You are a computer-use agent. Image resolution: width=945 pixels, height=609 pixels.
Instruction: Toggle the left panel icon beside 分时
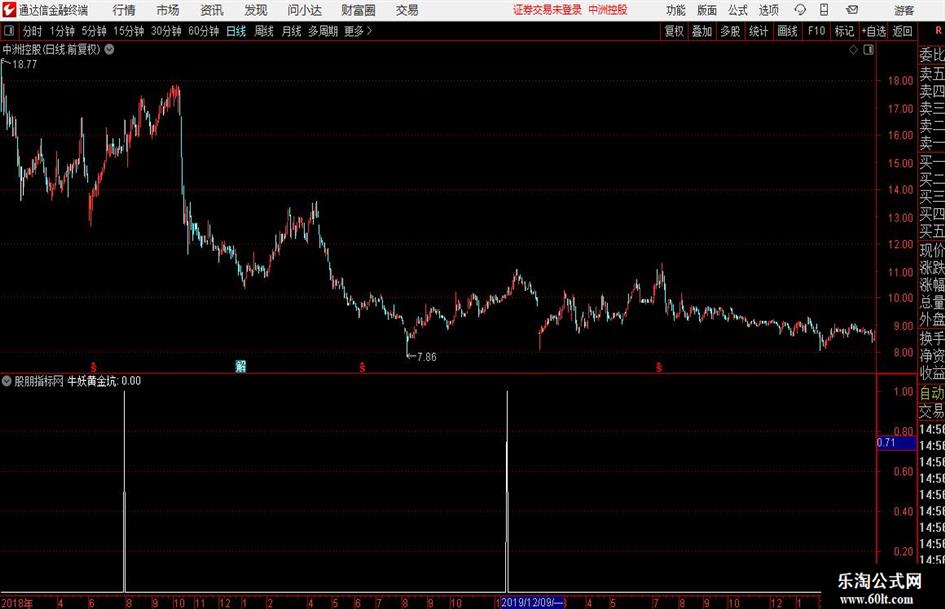coord(9,31)
